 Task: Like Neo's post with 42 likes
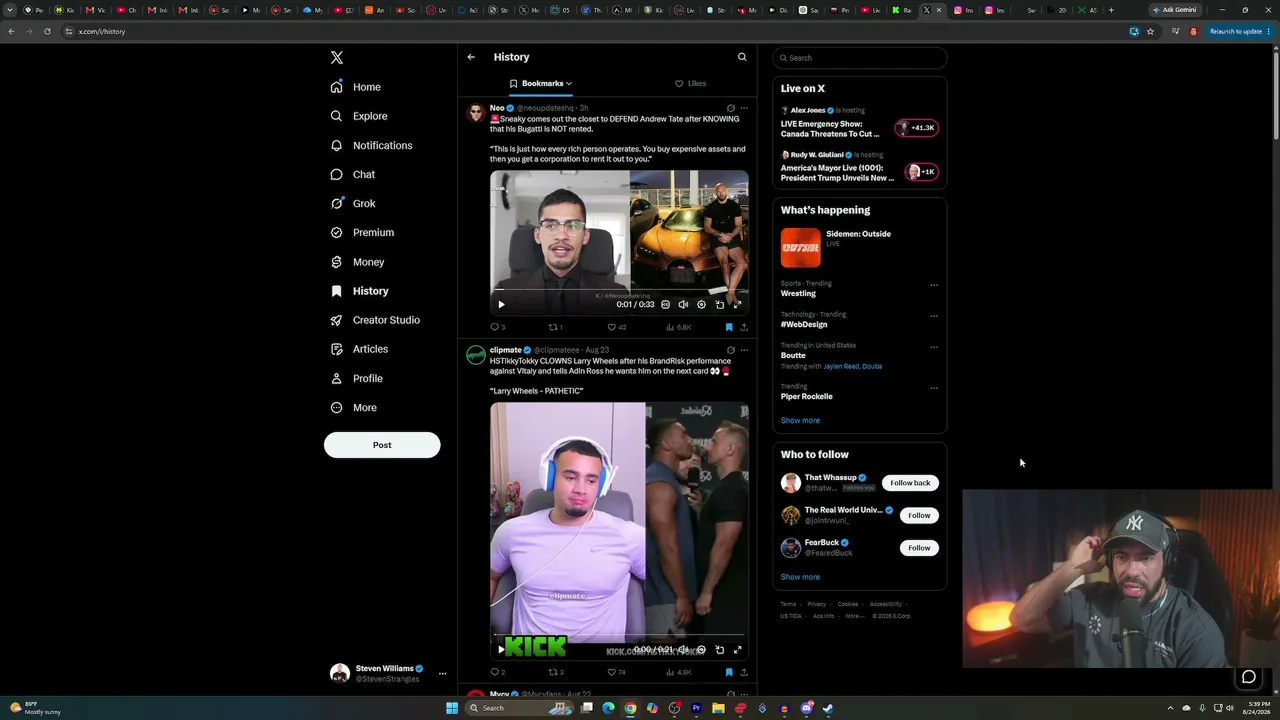click(x=617, y=327)
